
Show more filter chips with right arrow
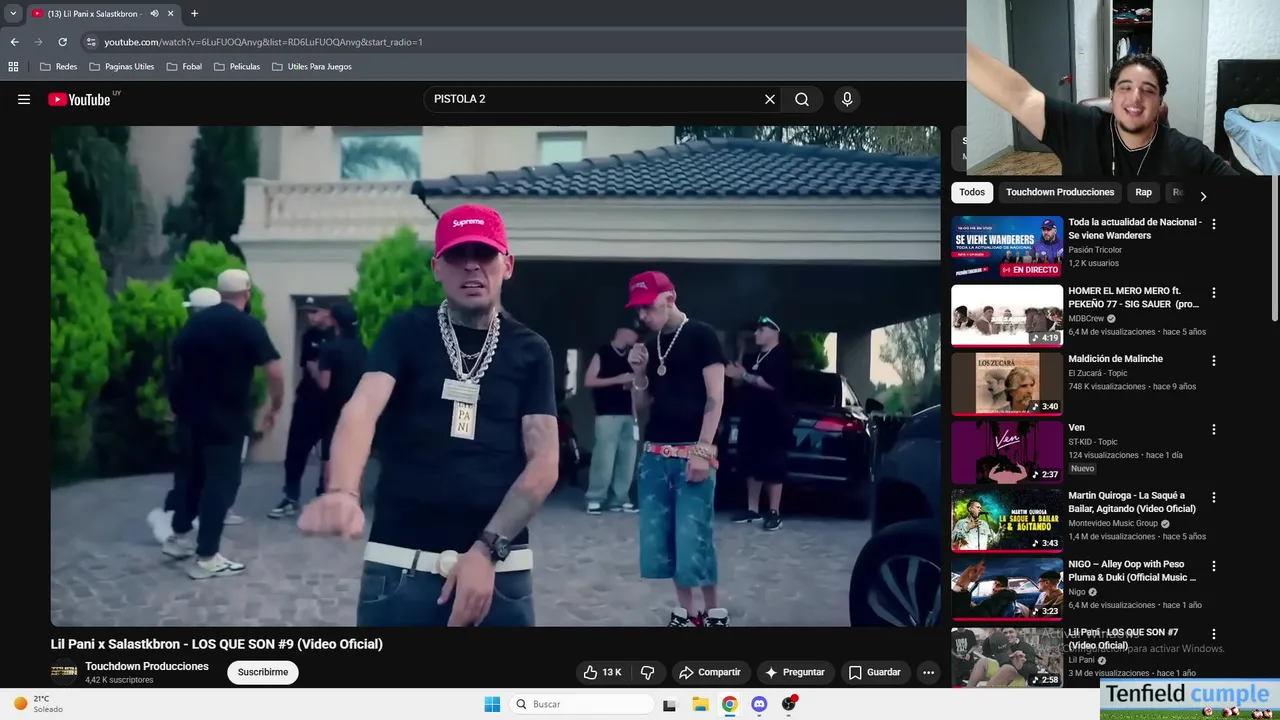pyautogui.click(x=1203, y=196)
